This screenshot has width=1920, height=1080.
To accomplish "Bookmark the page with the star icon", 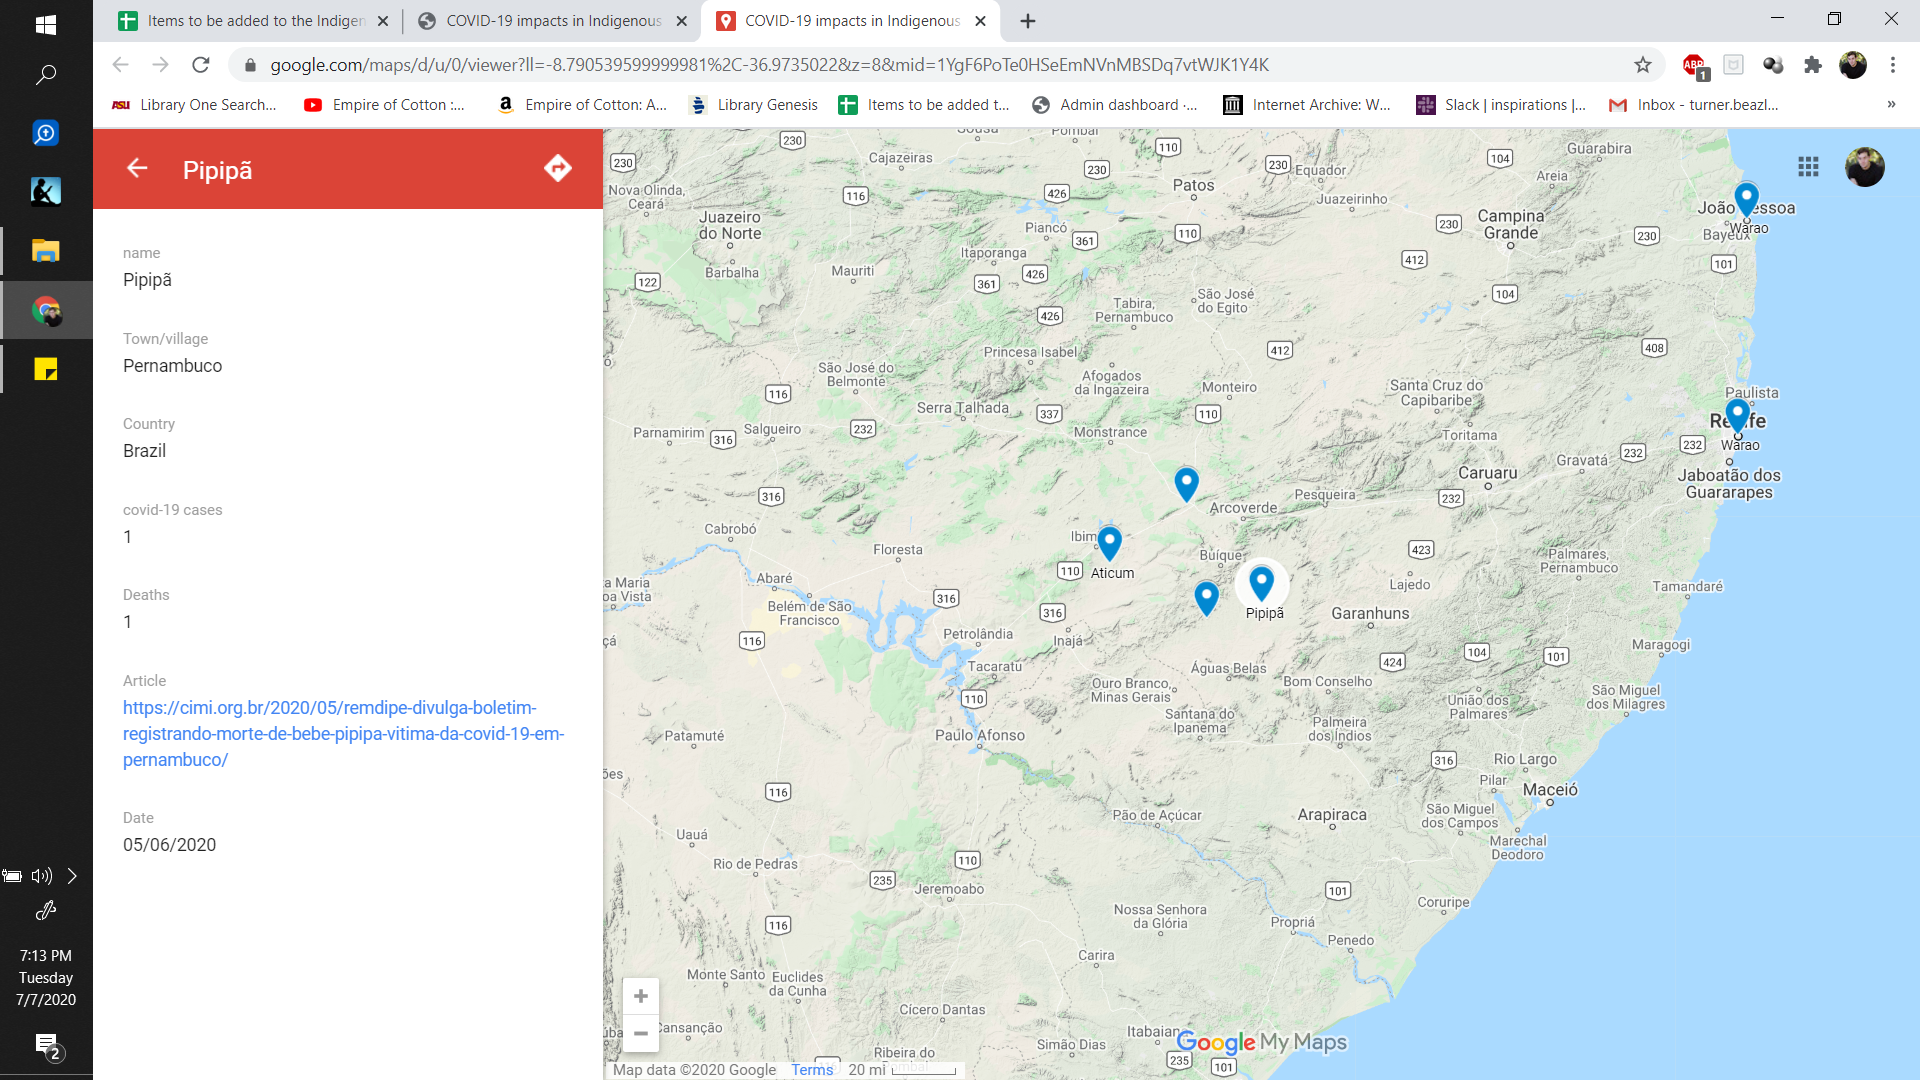I will tap(1643, 65).
